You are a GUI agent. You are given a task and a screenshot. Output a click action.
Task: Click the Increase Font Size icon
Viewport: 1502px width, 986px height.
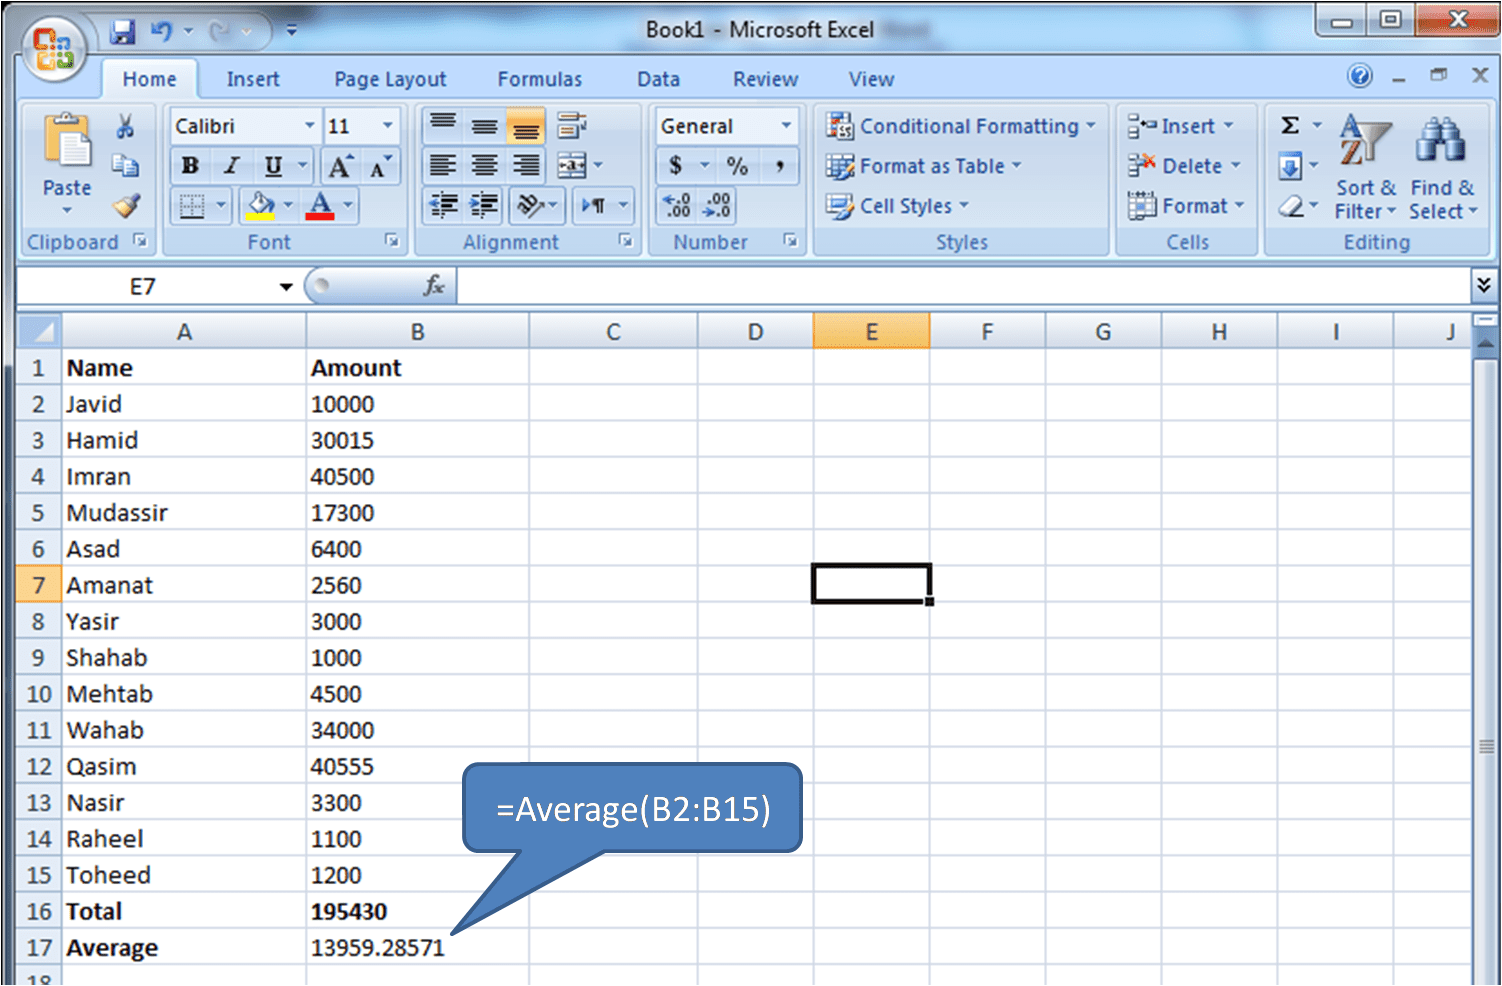tap(340, 165)
